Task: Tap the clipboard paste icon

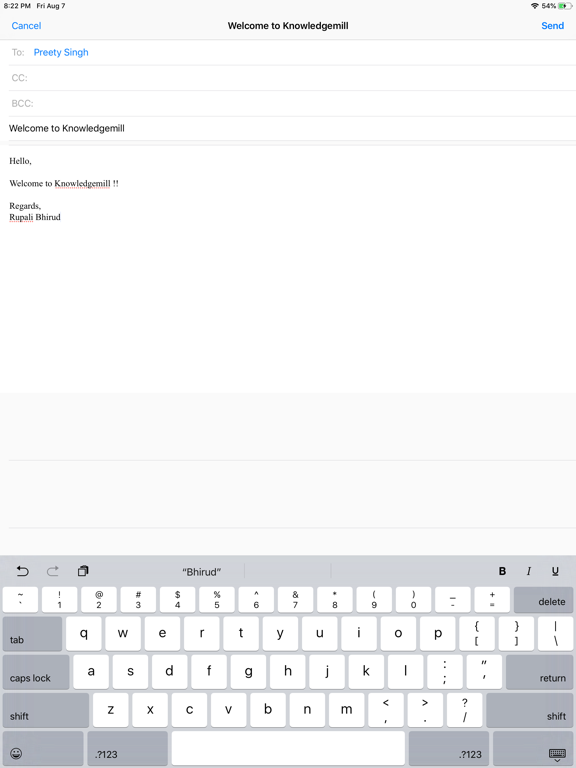Action: click(x=83, y=571)
